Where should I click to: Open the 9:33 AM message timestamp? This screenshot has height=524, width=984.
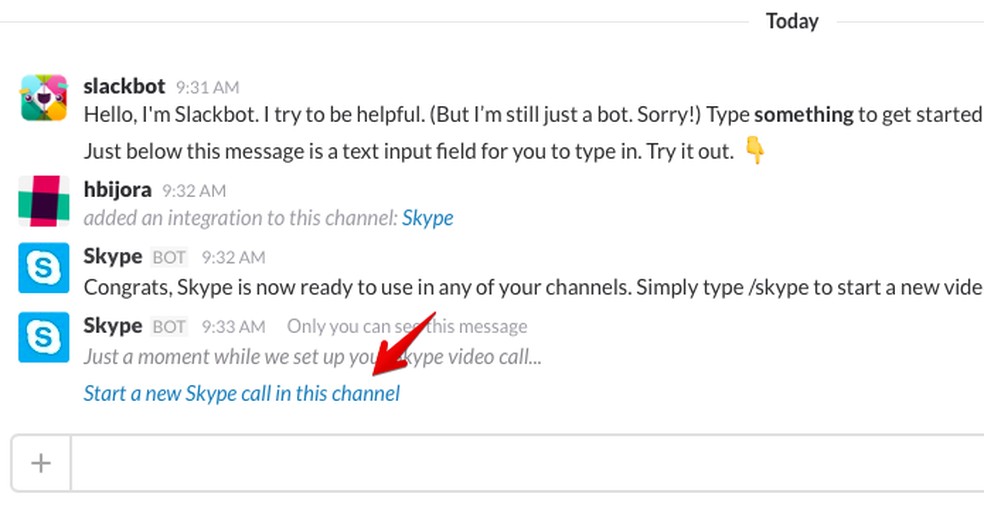[233, 327]
